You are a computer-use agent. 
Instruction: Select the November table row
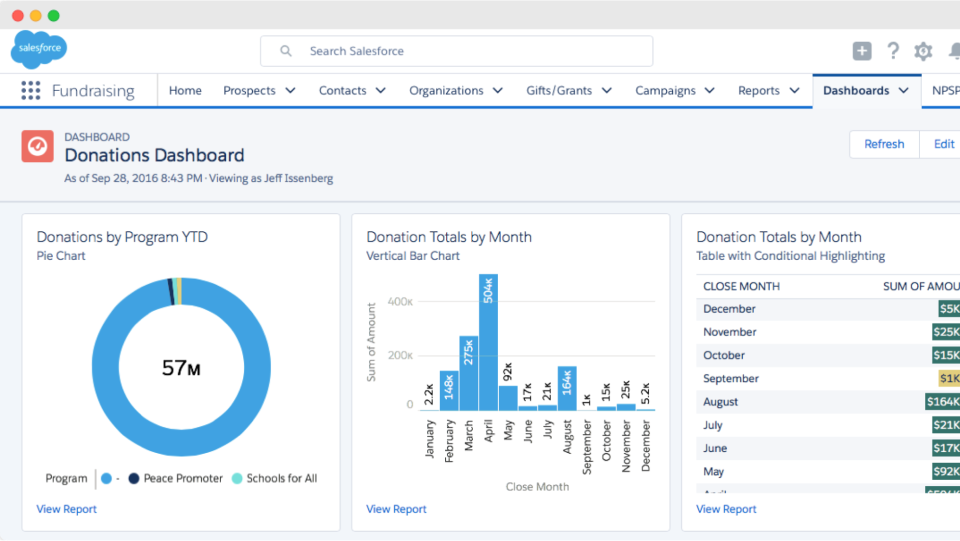[x=828, y=332]
